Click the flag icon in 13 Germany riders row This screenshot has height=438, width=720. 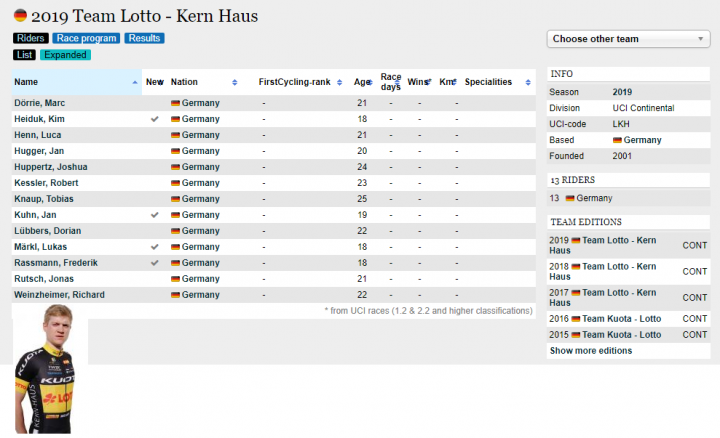(570, 198)
